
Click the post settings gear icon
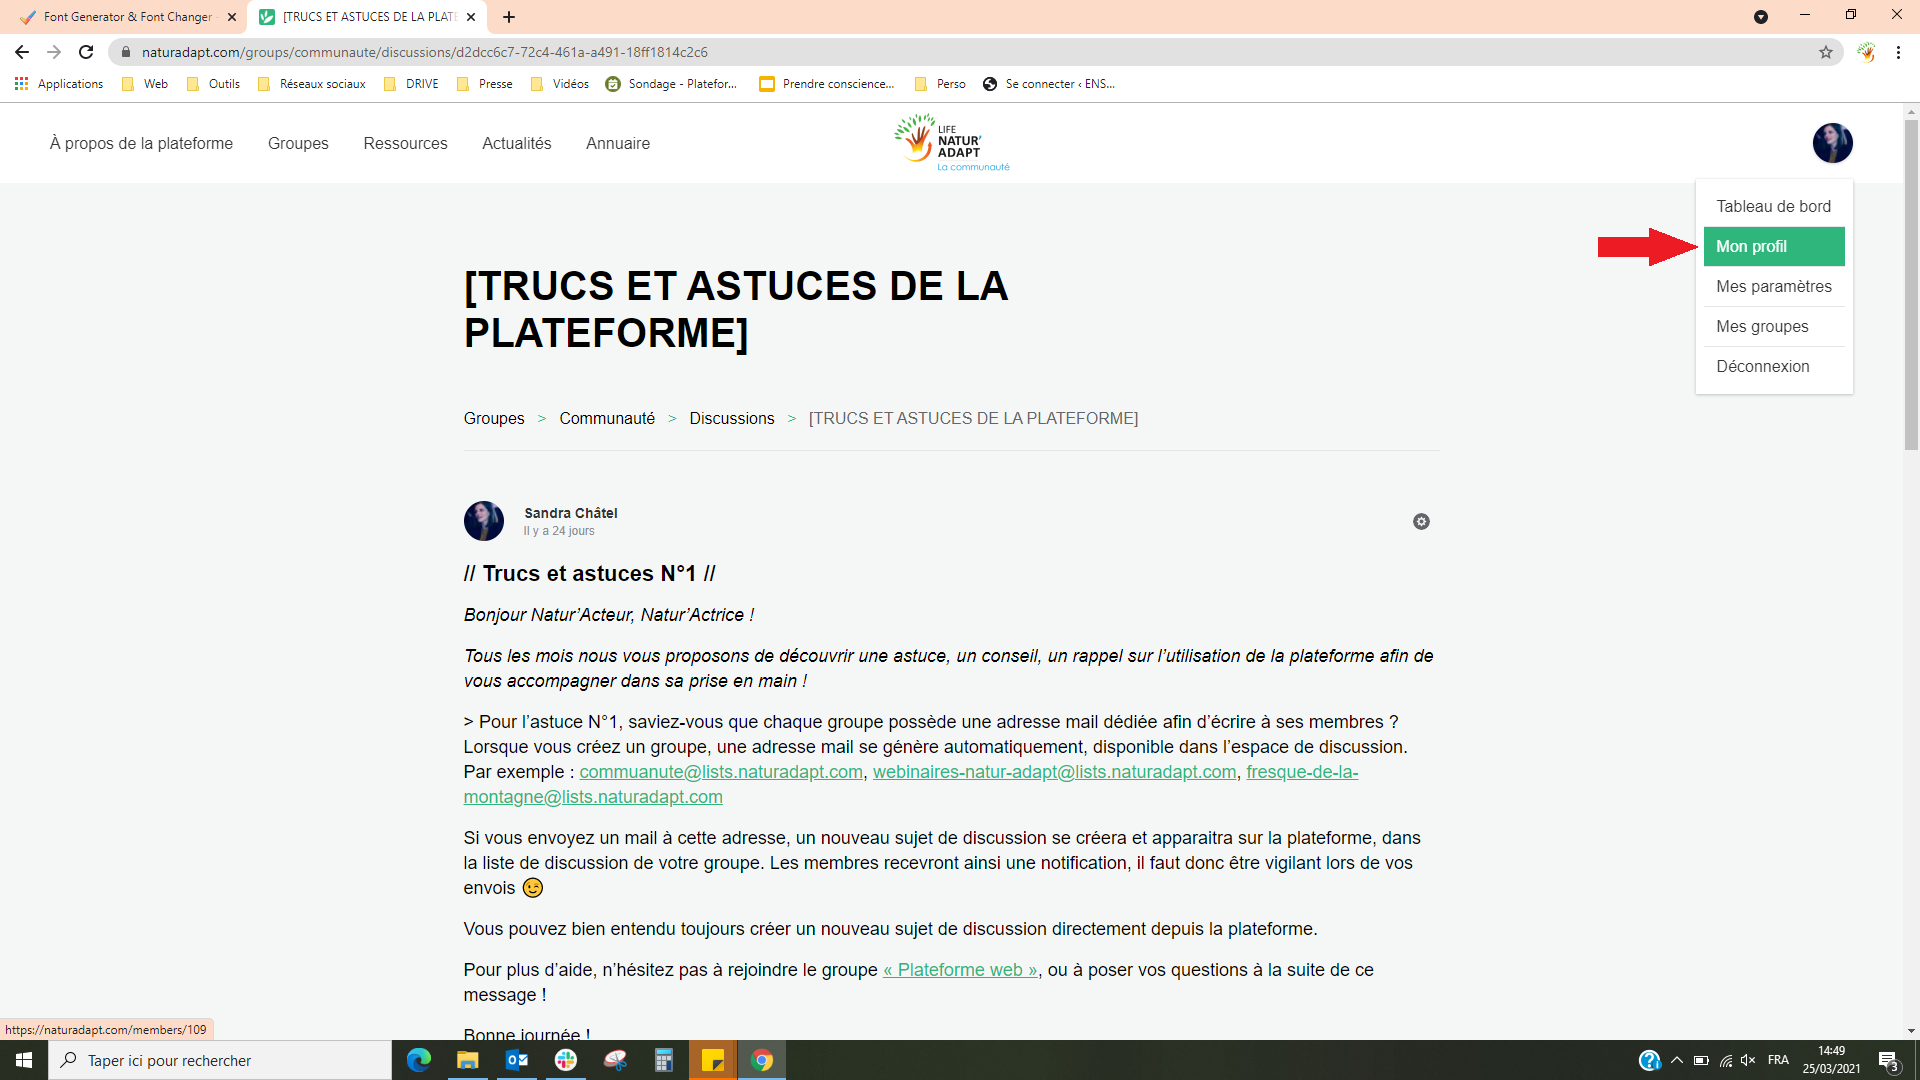tap(1421, 522)
